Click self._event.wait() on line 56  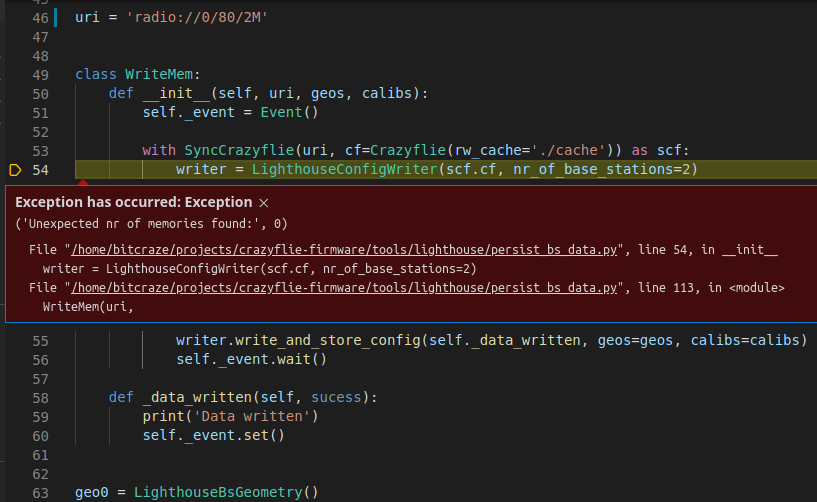(251, 359)
